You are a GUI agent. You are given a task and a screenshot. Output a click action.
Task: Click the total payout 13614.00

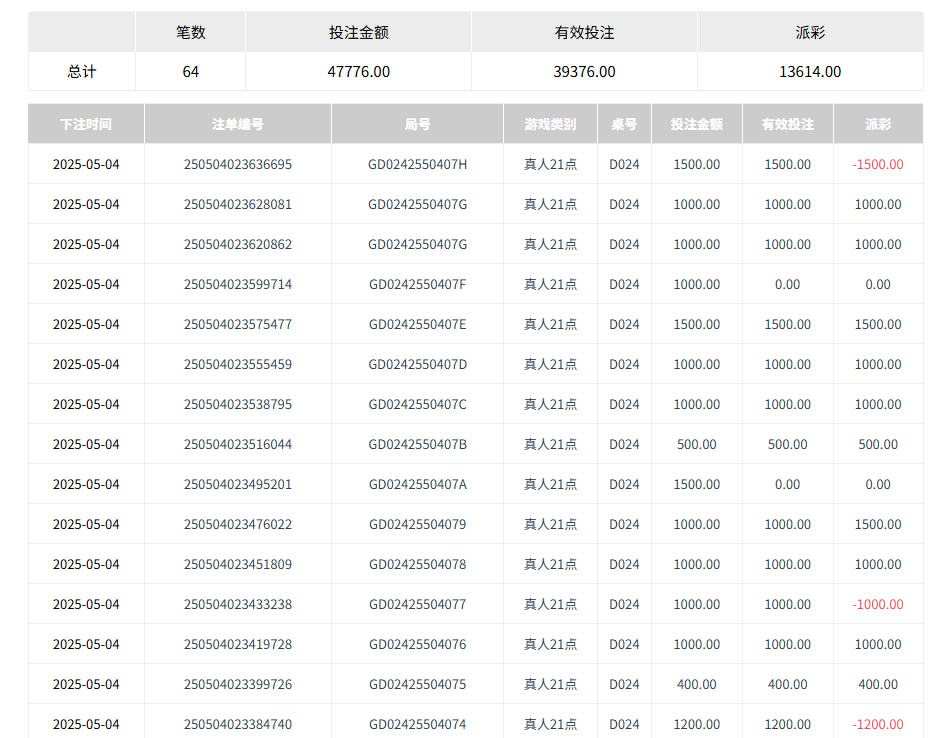(x=810, y=72)
